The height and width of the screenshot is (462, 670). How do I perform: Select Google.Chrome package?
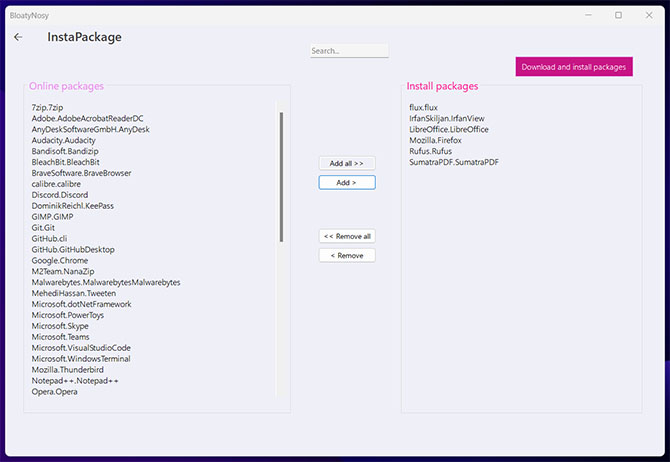[x=60, y=260]
